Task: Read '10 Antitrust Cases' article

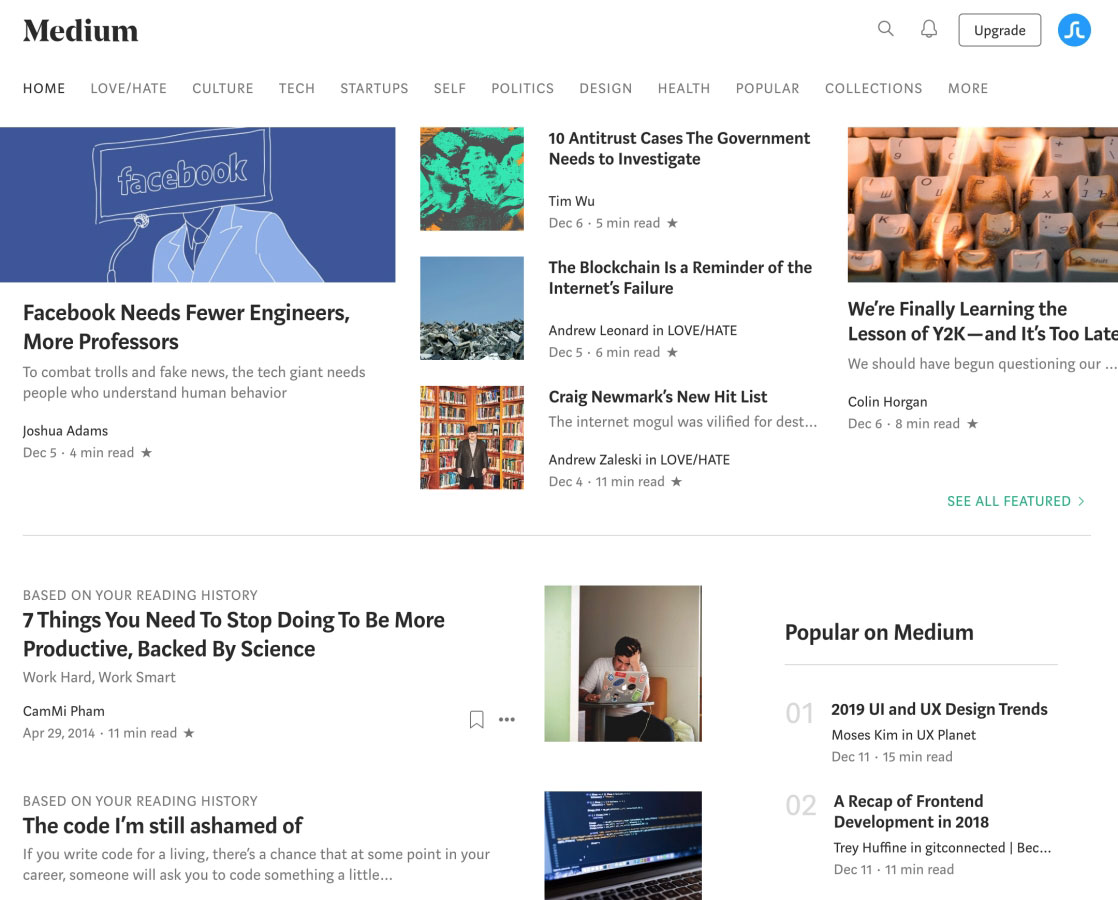Action: click(x=679, y=148)
